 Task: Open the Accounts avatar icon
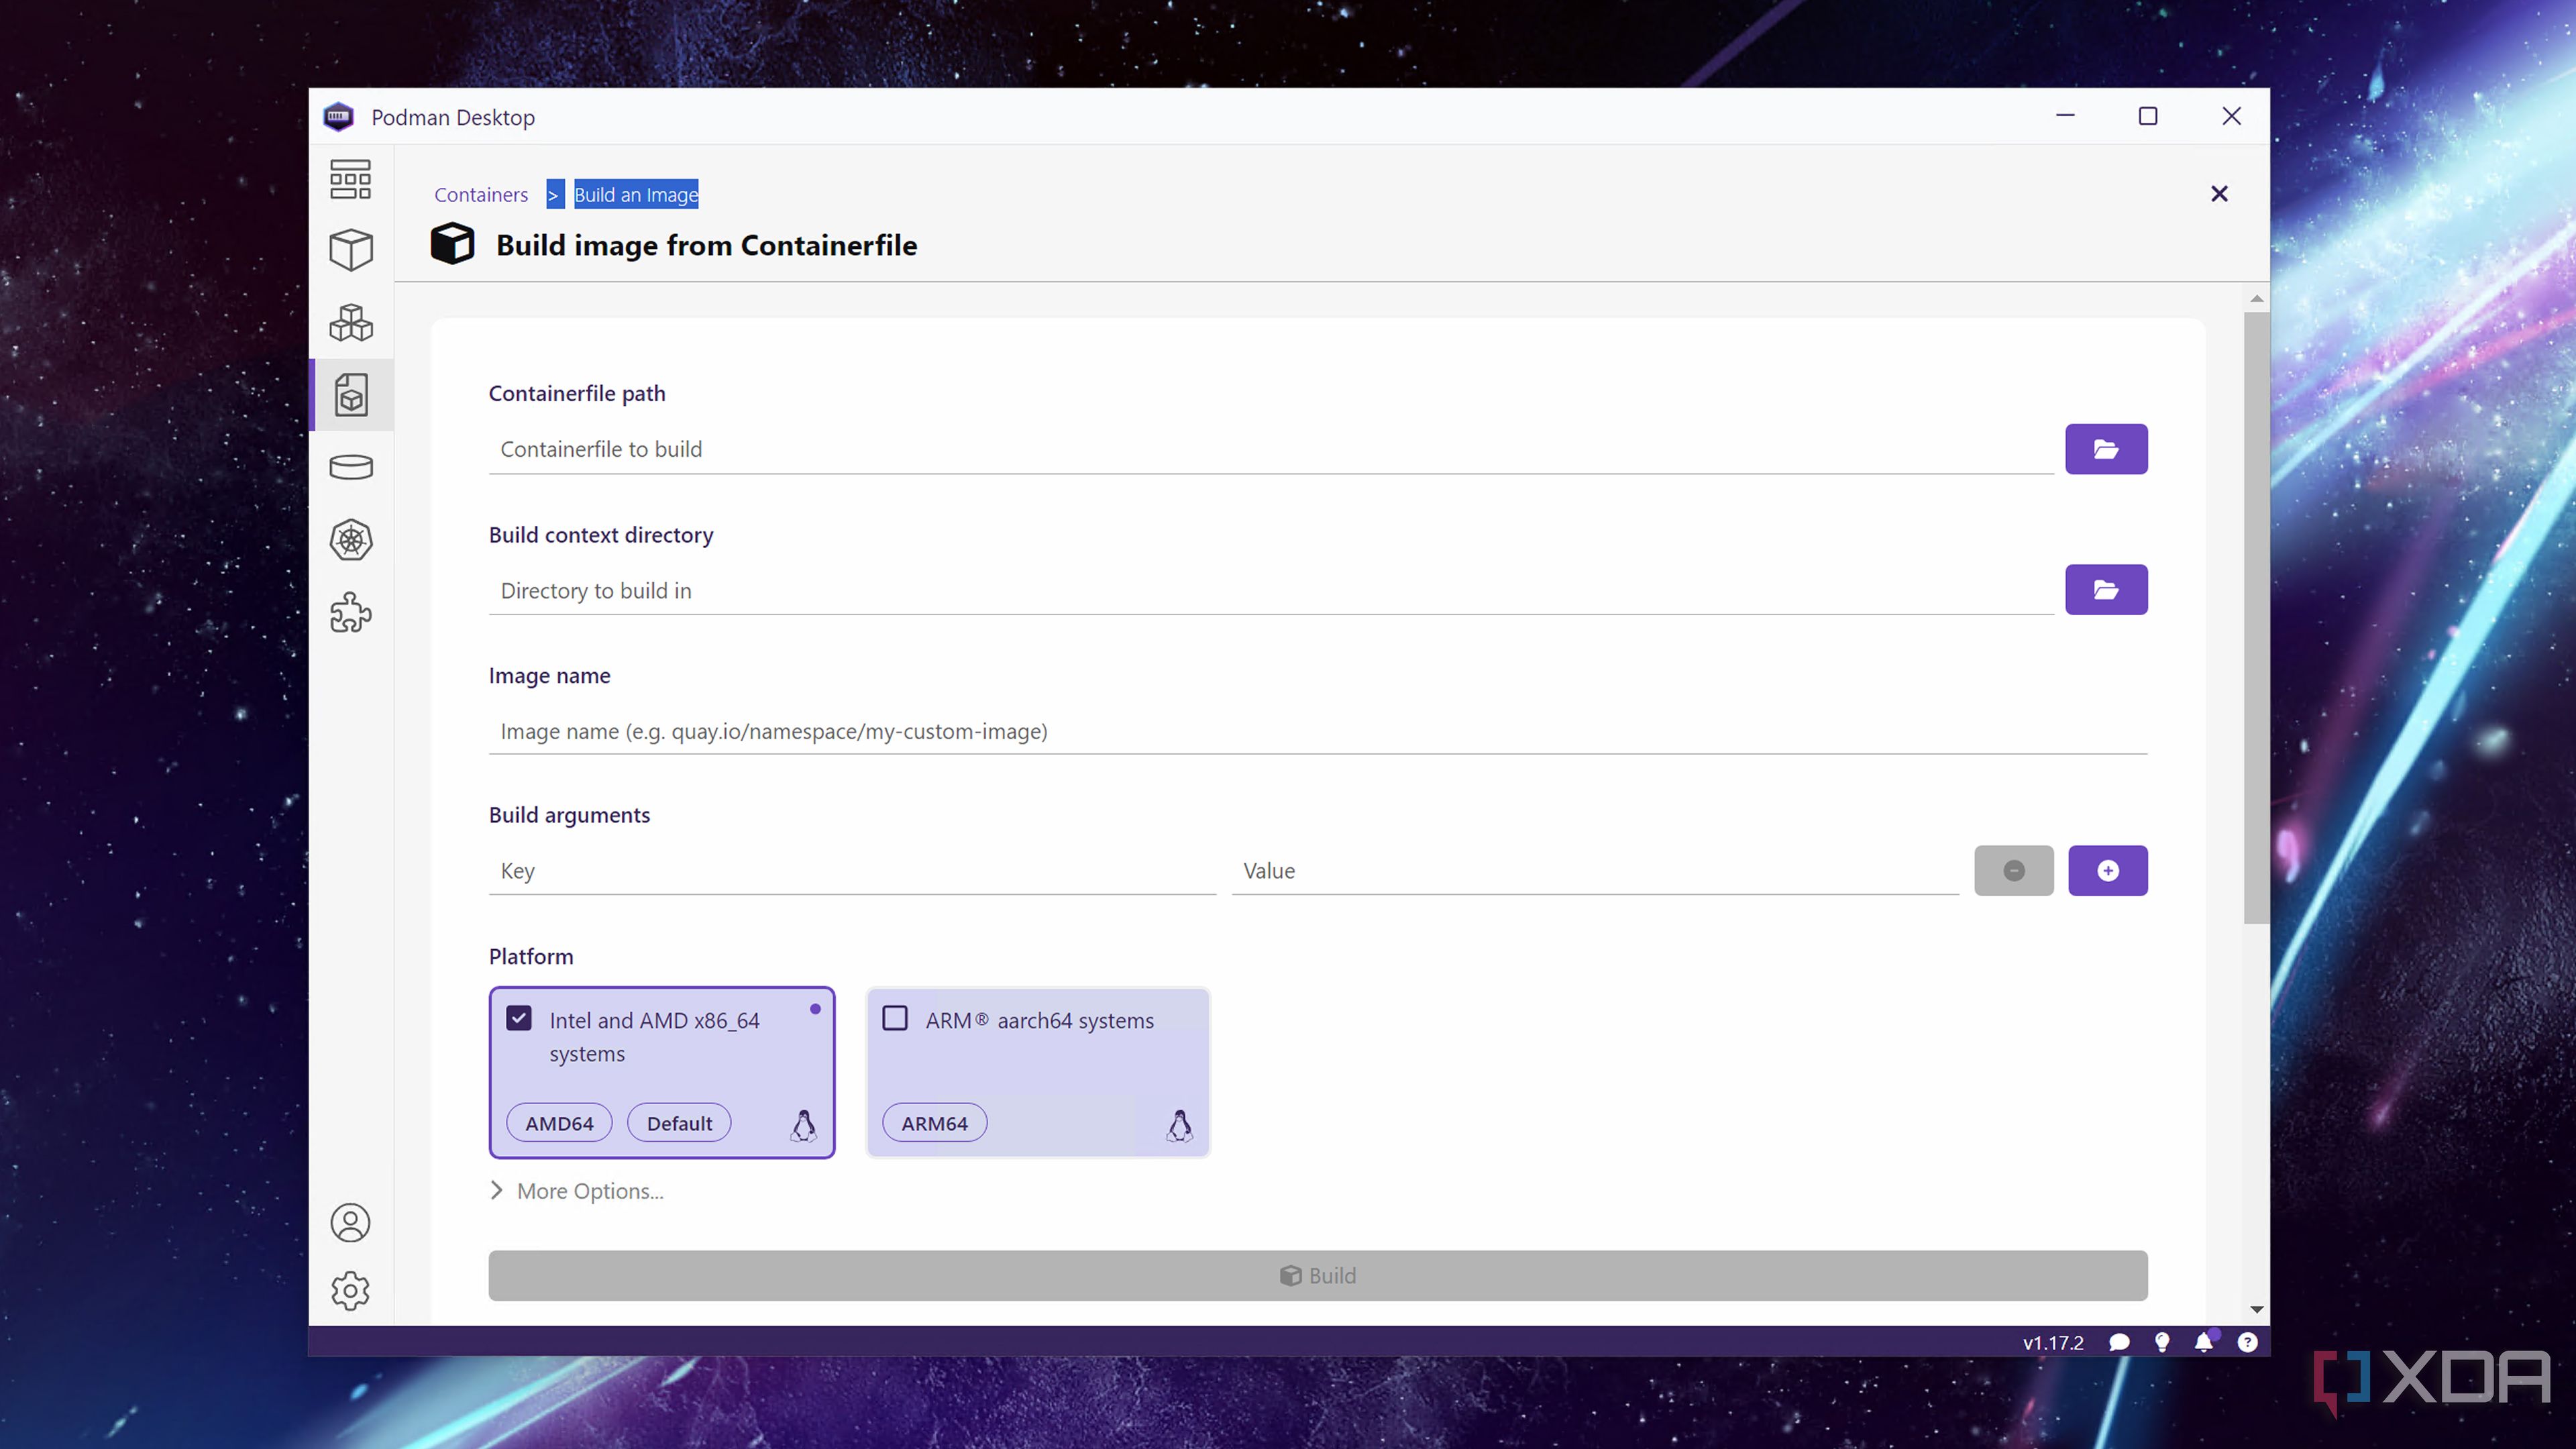350,1222
